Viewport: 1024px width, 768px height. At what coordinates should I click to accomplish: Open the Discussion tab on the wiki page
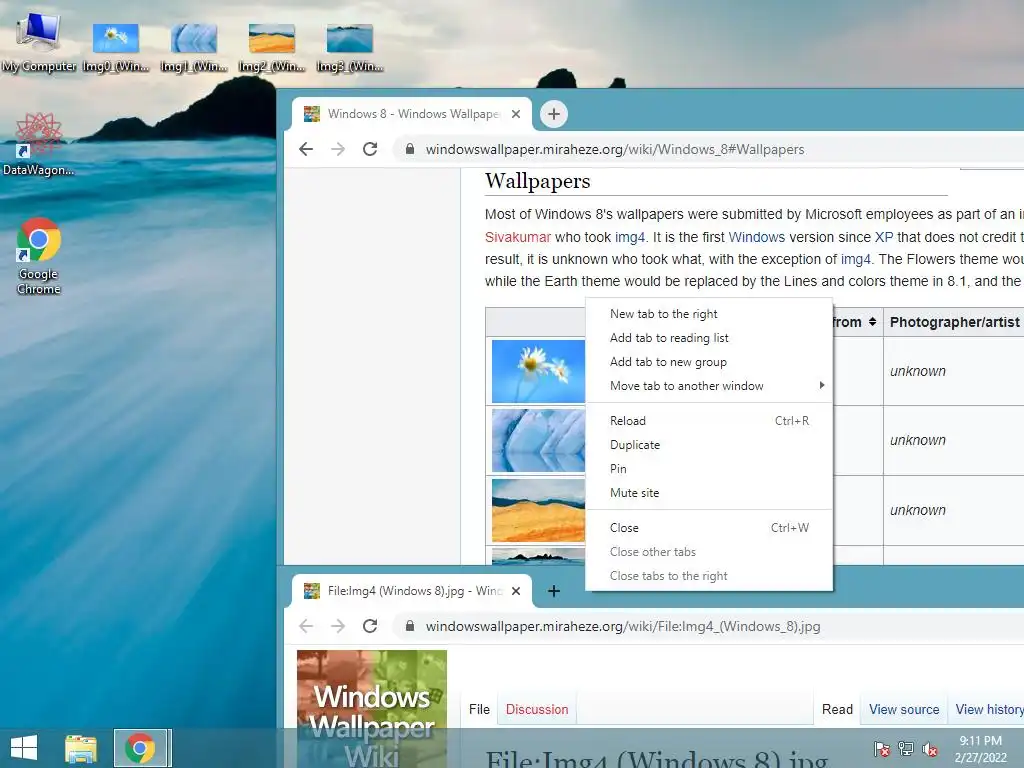tap(537, 709)
